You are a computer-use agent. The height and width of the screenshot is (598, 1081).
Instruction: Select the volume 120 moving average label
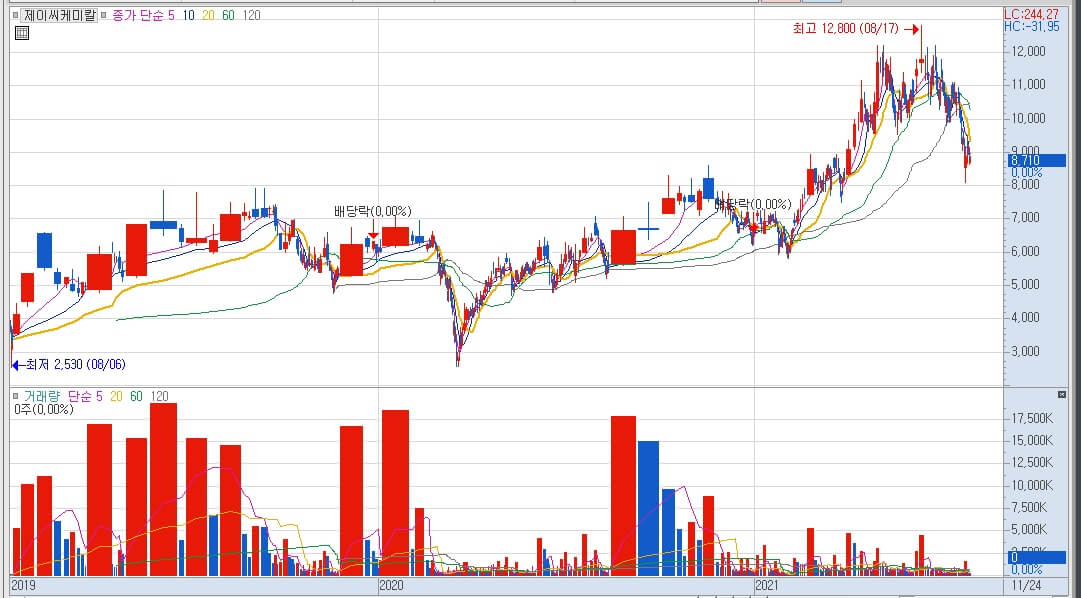coord(159,397)
